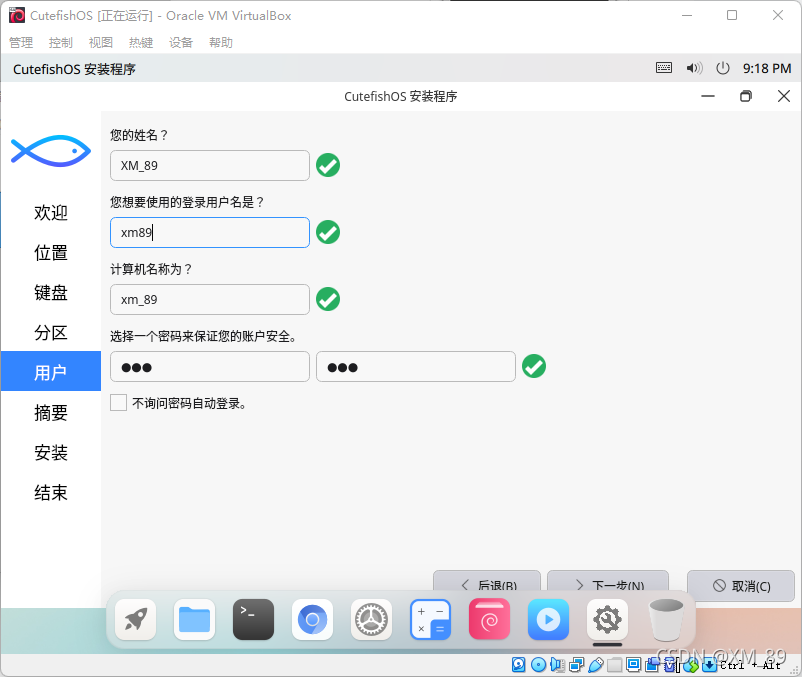Click the installer wrench-gear icon in dock

607,619
